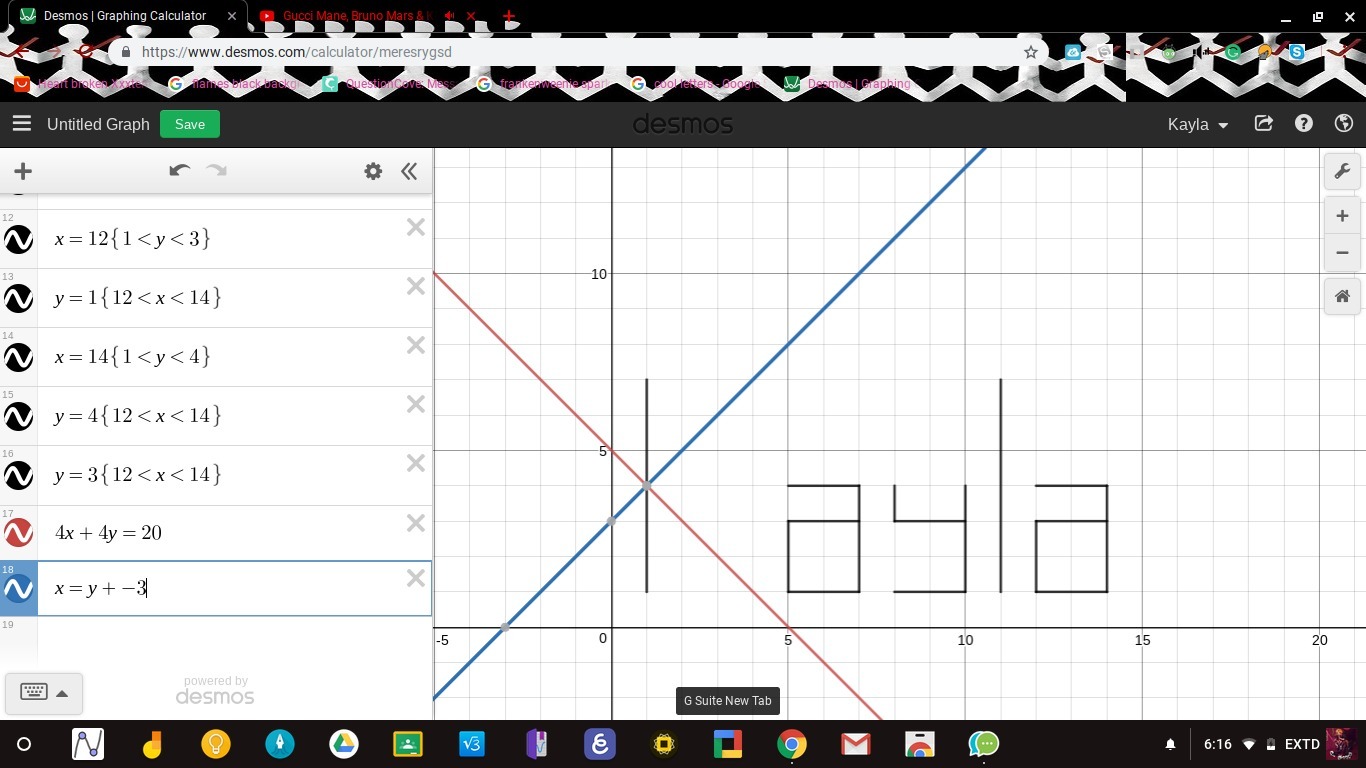Delete the y = 4 expression
The image size is (1366, 768).
click(416, 405)
